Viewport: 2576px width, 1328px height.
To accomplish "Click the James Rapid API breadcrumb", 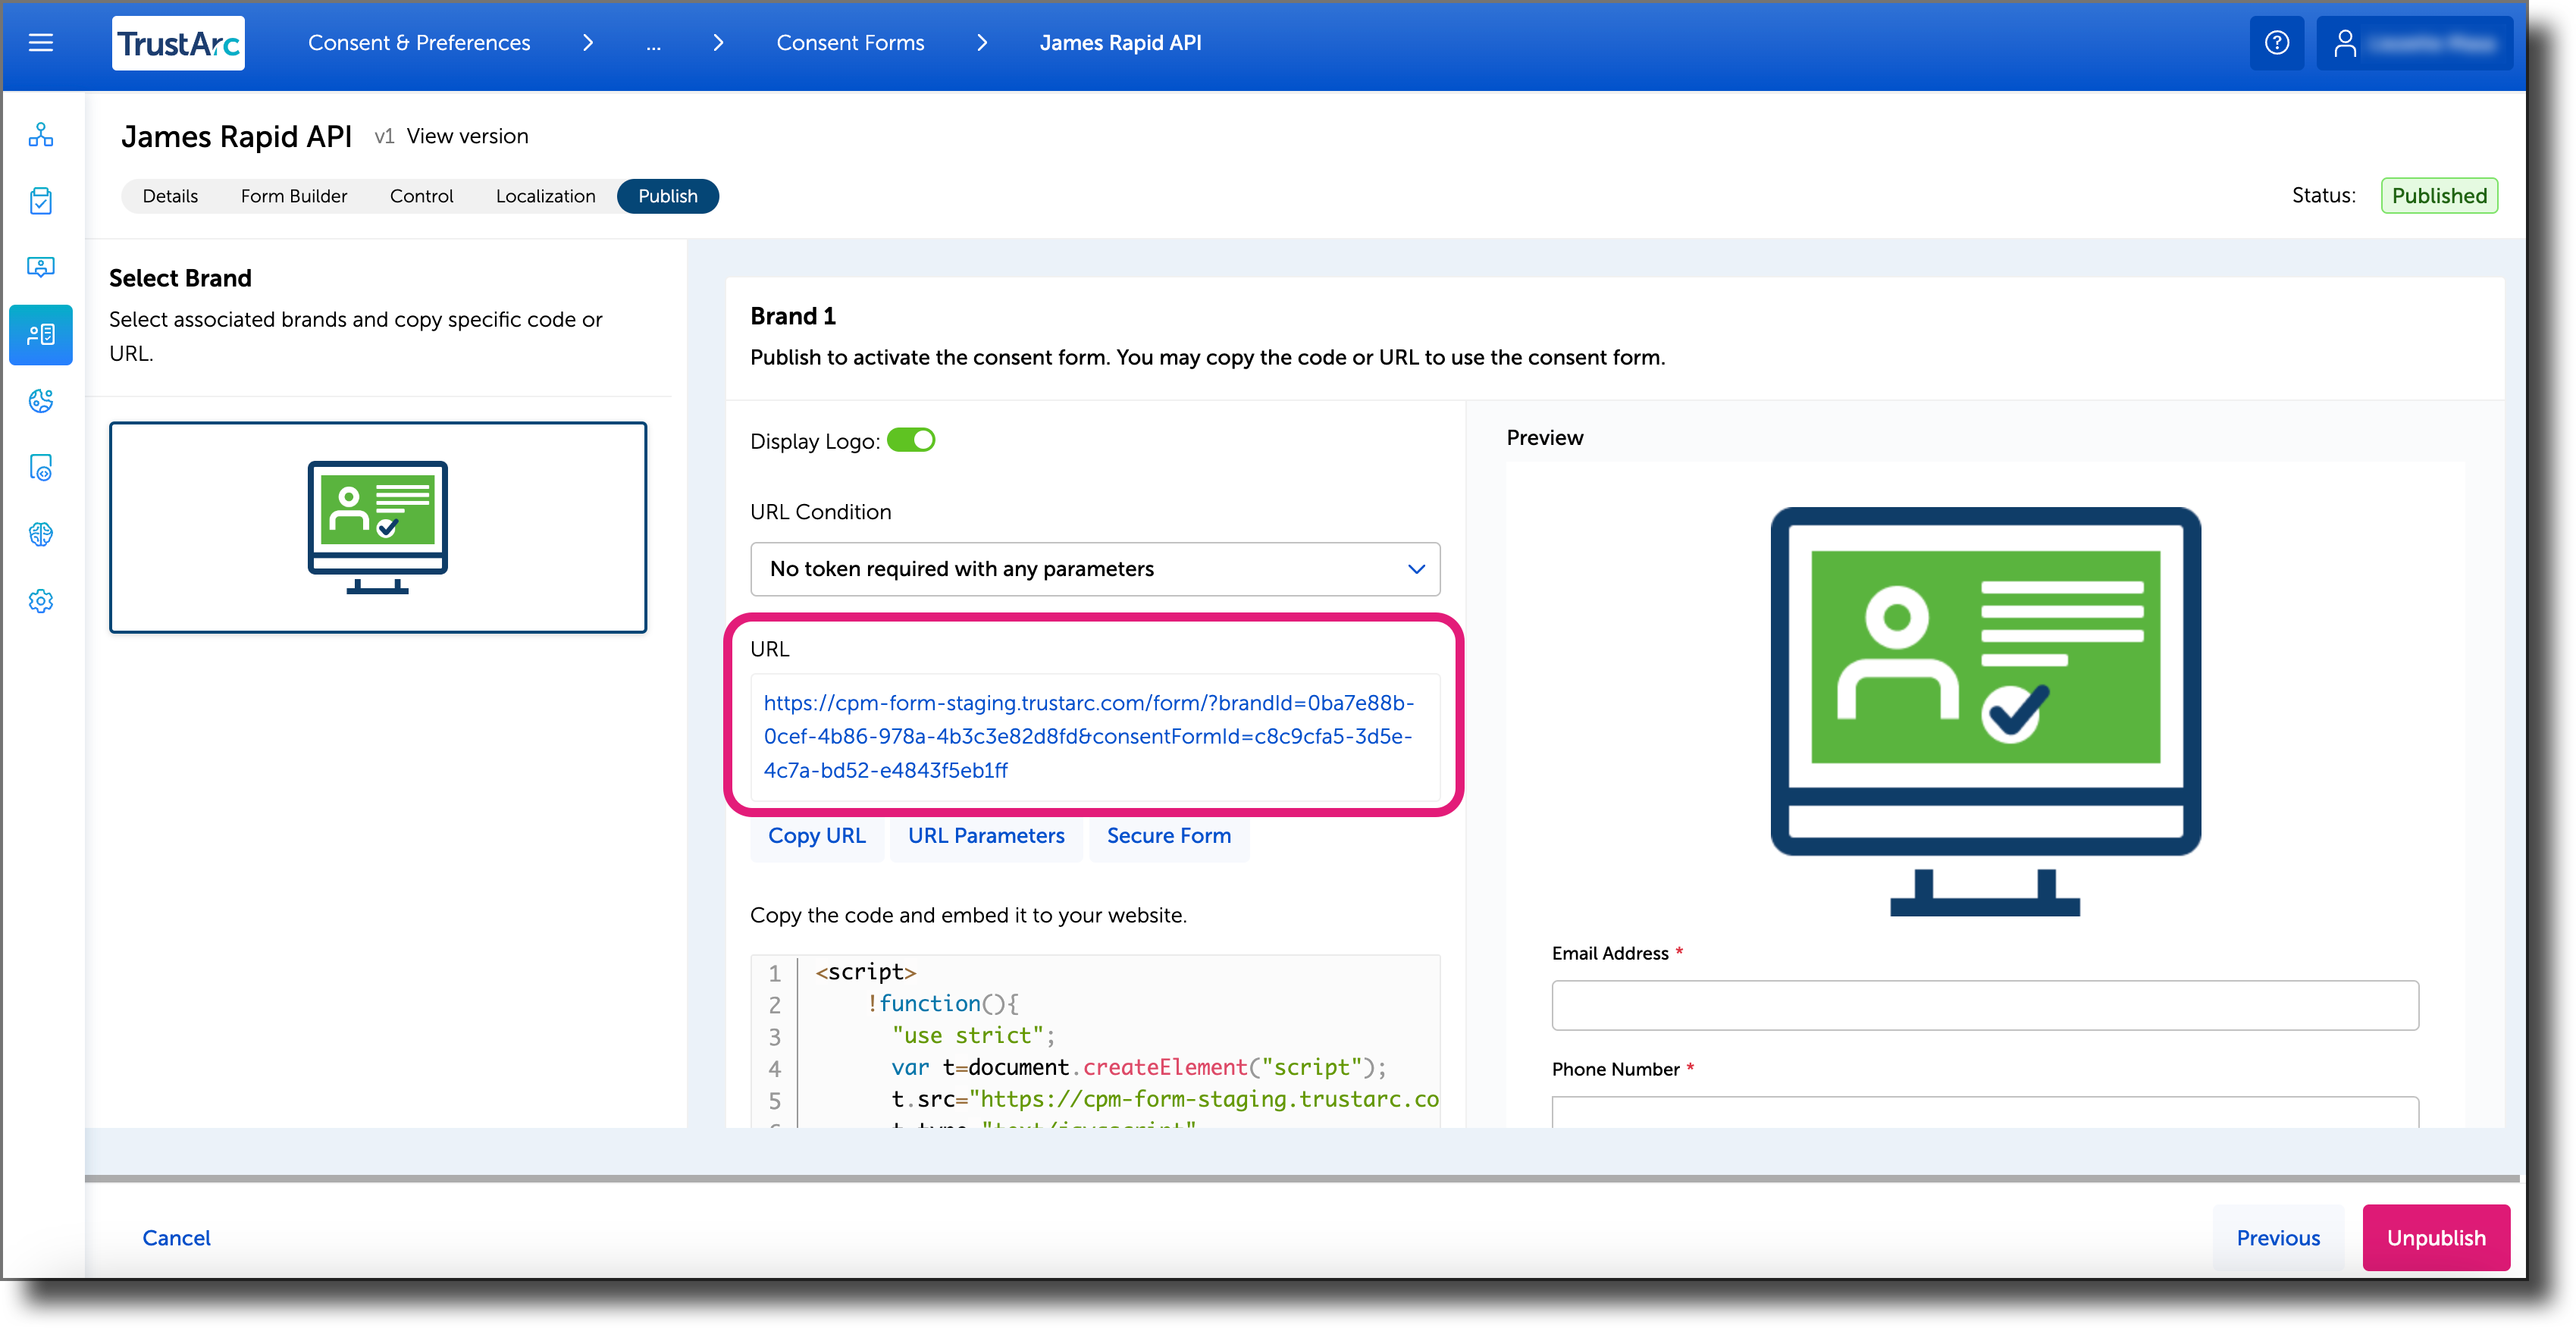I will [1120, 43].
